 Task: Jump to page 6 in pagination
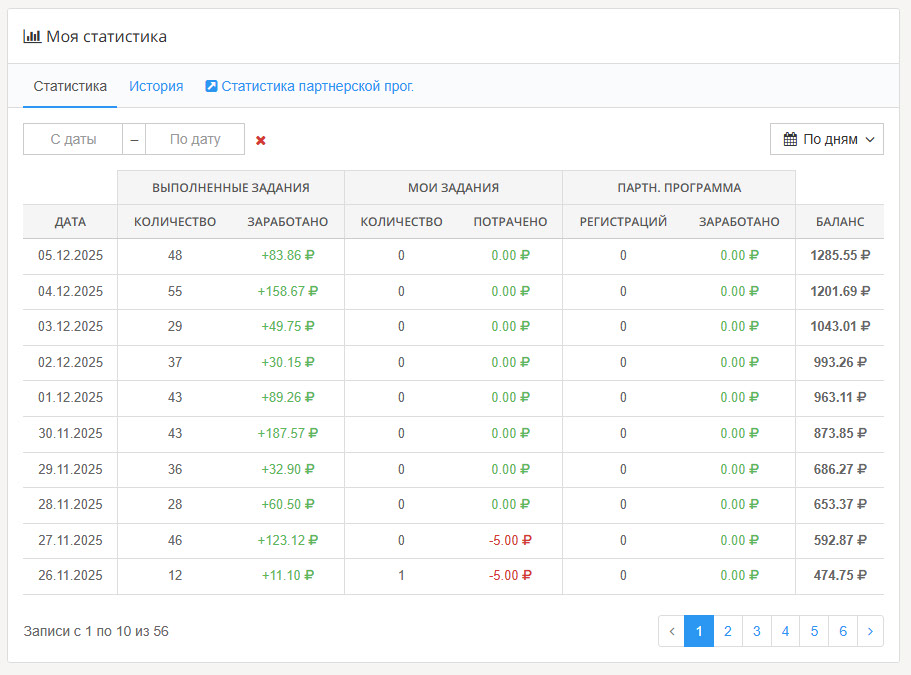[x=843, y=631]
